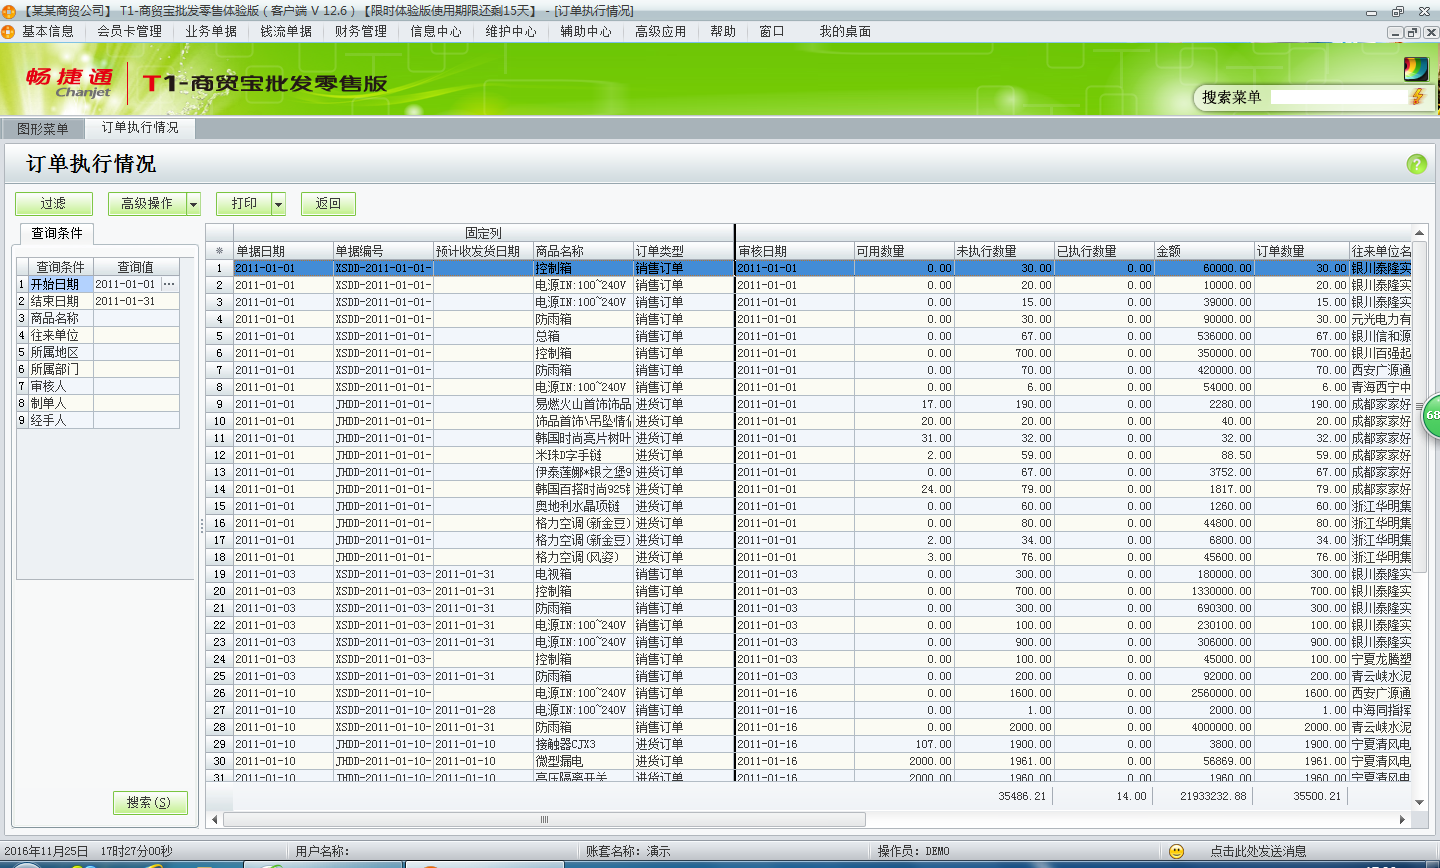This screenshot has width=1440, height=868.
Task: Click the 返回 button
Action: (328, 204)
